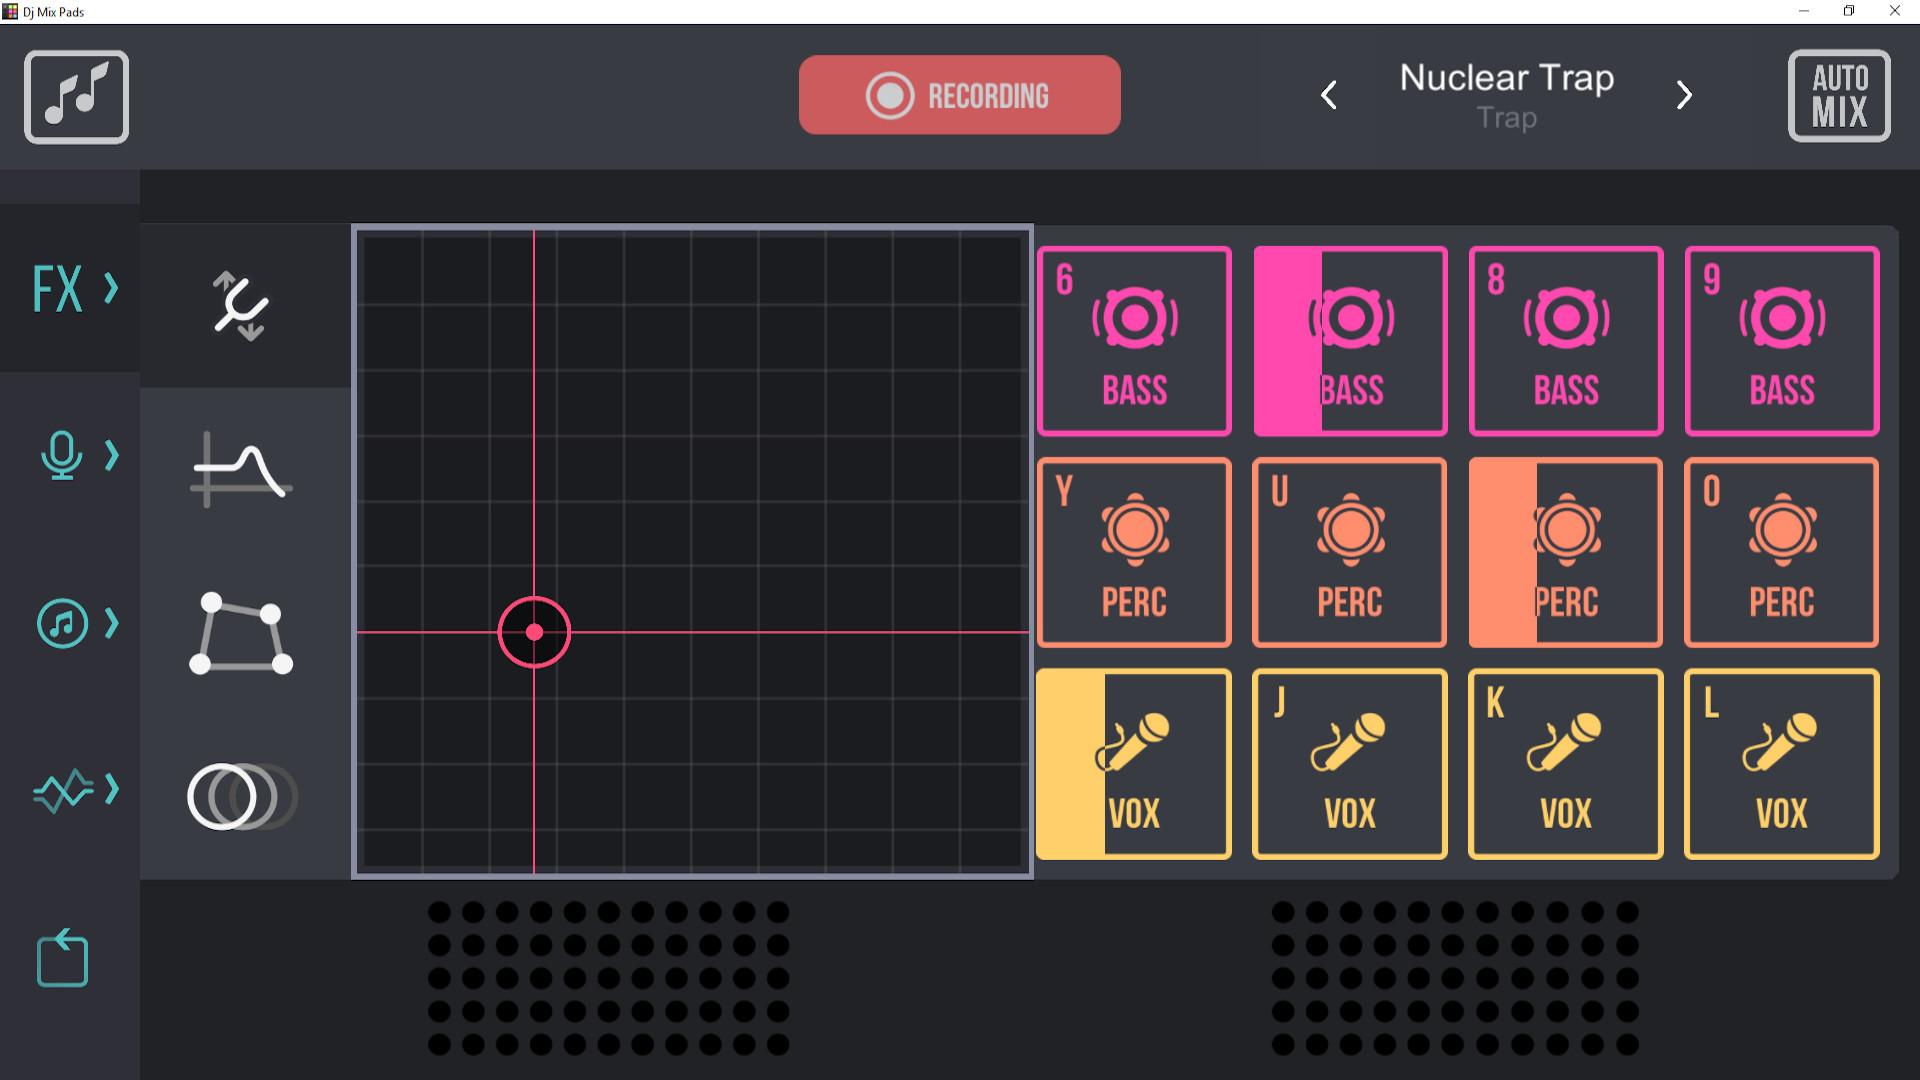Screen dimensions: 1920x1080
Task: Select the filter curve effect icon
Action: (x=241, y=470)
